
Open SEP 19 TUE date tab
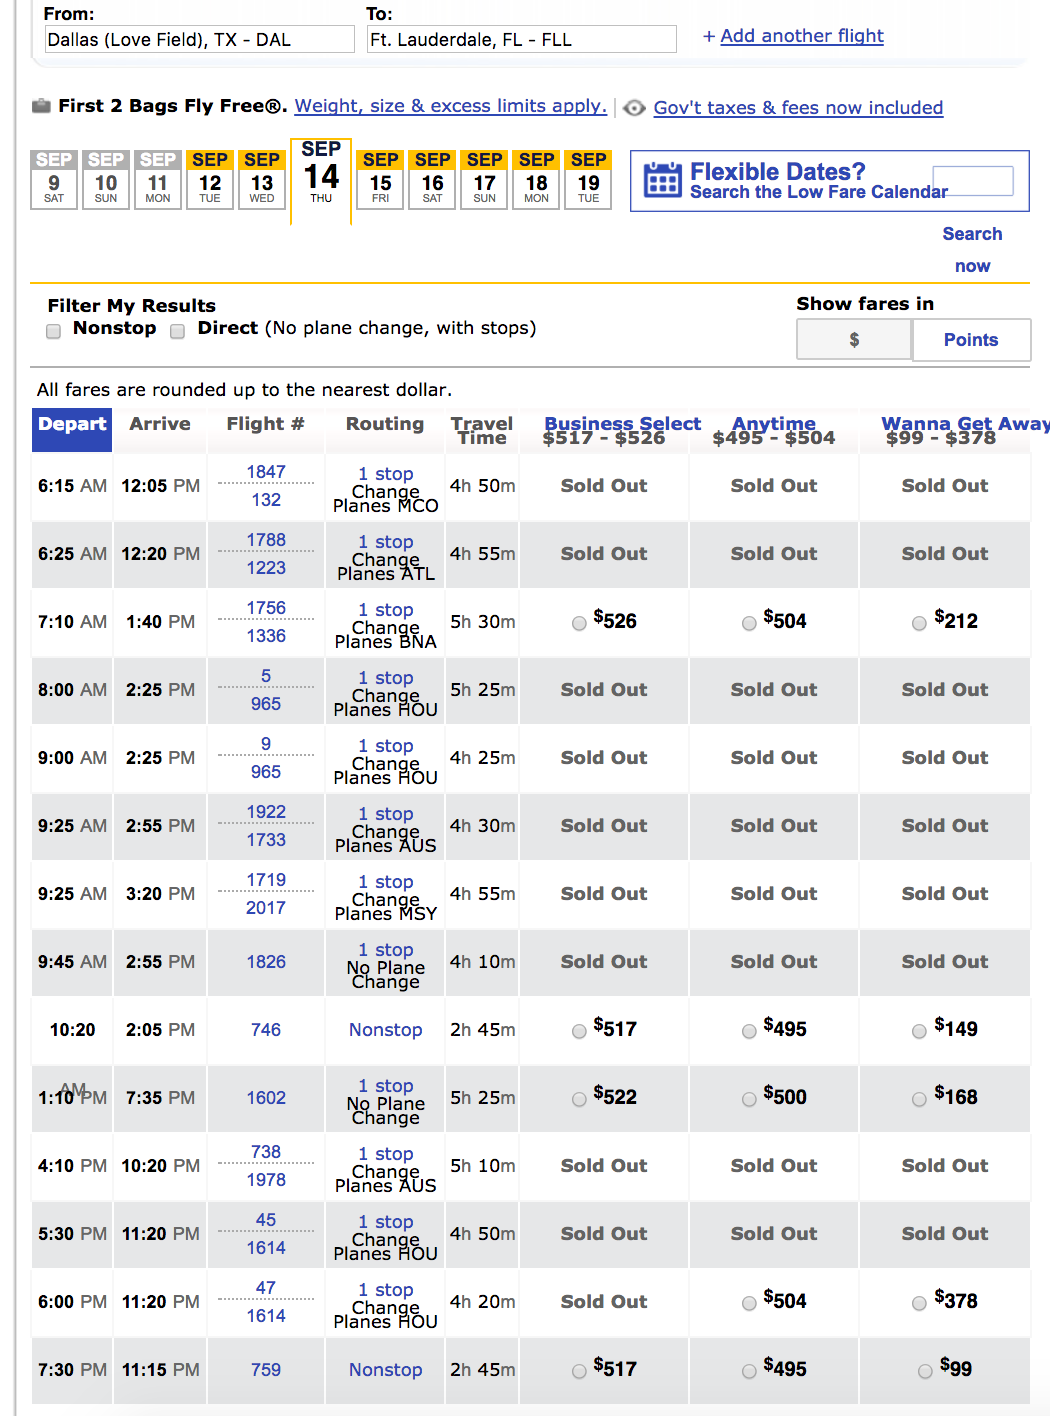589,179
